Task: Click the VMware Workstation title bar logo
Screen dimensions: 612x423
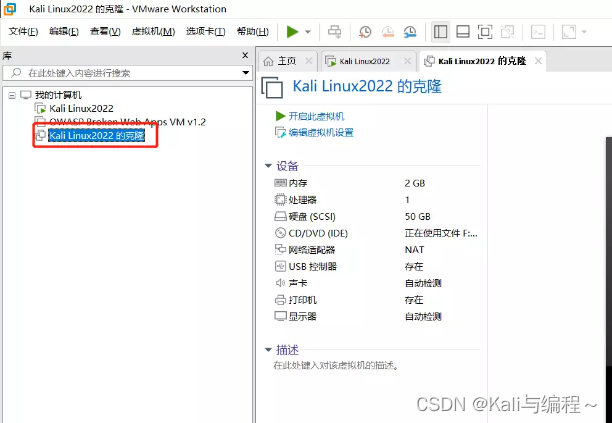Action: (x=9, y=9)
